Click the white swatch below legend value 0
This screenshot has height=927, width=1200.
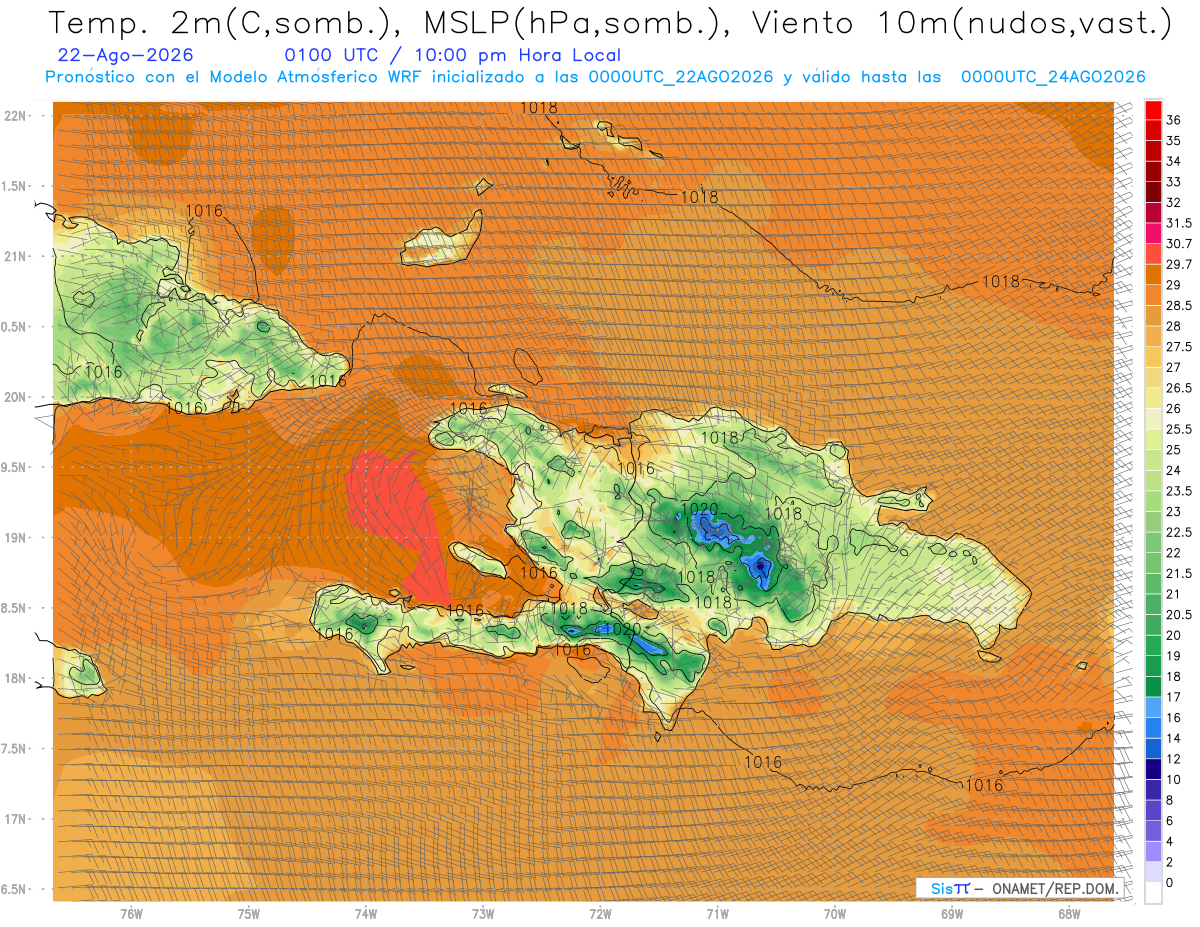(x=1153, y=893)
